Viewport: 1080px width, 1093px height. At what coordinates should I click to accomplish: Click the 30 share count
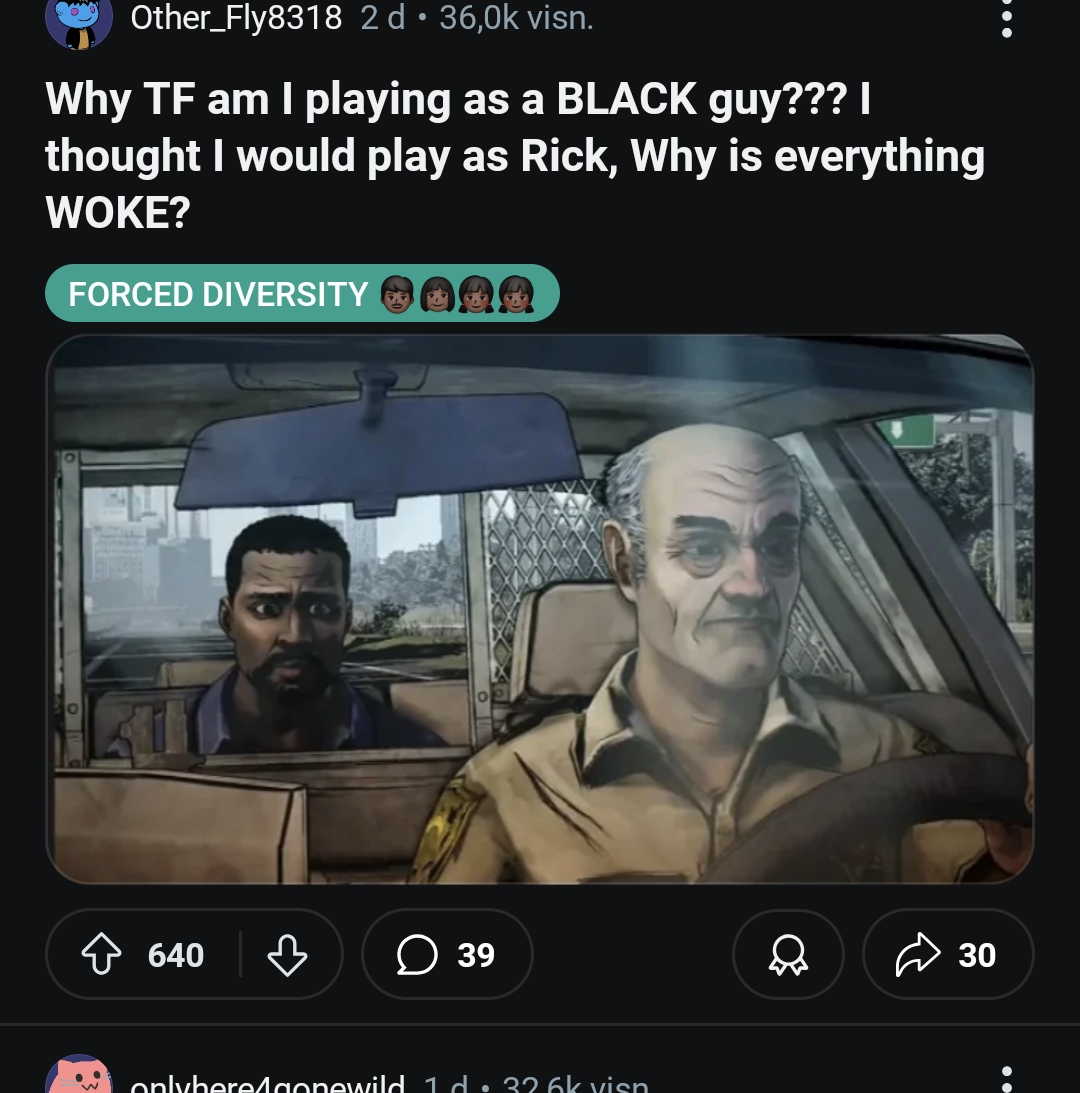point(977,954)
